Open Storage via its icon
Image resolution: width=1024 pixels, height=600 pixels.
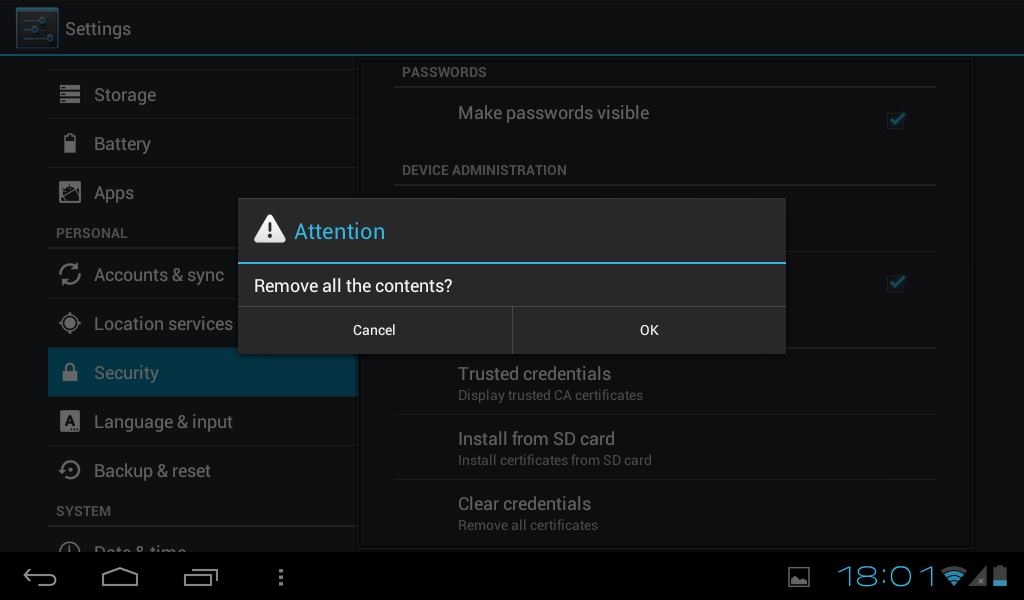(x=70, y=95)
